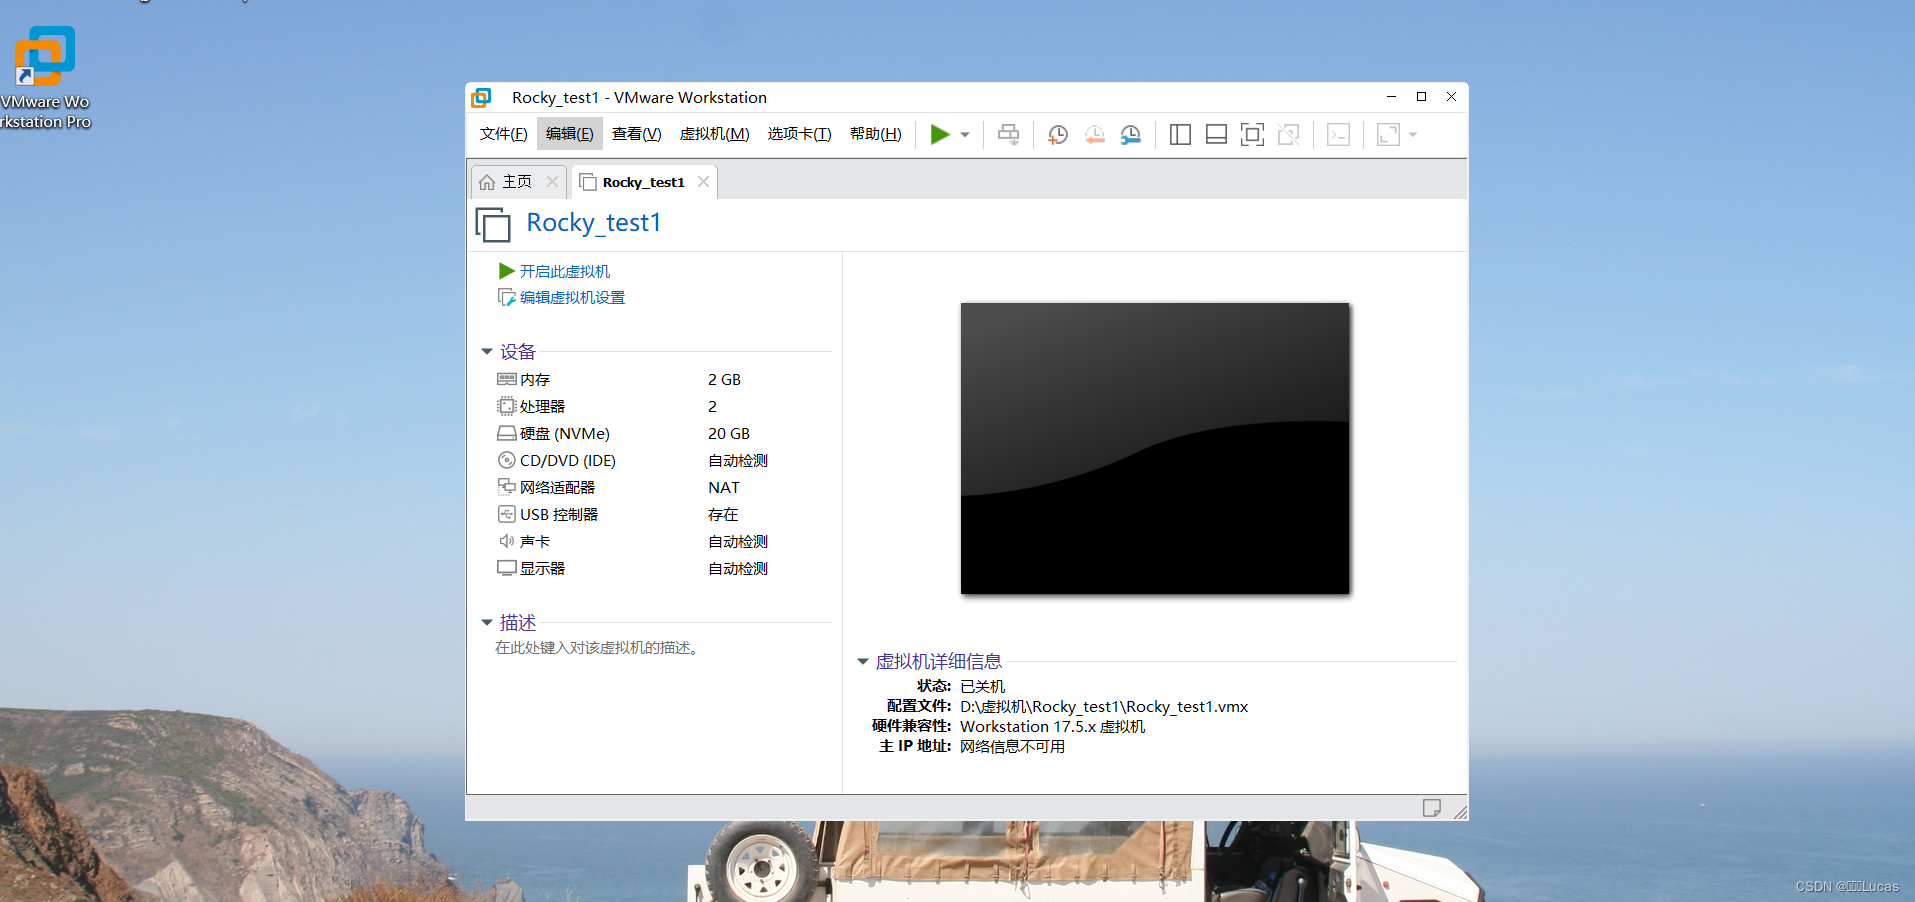The height and width of the screenshot is (902, 1915).
Task: Toggle the library sidebar view icon
Action: click(x=1180, y=134)
